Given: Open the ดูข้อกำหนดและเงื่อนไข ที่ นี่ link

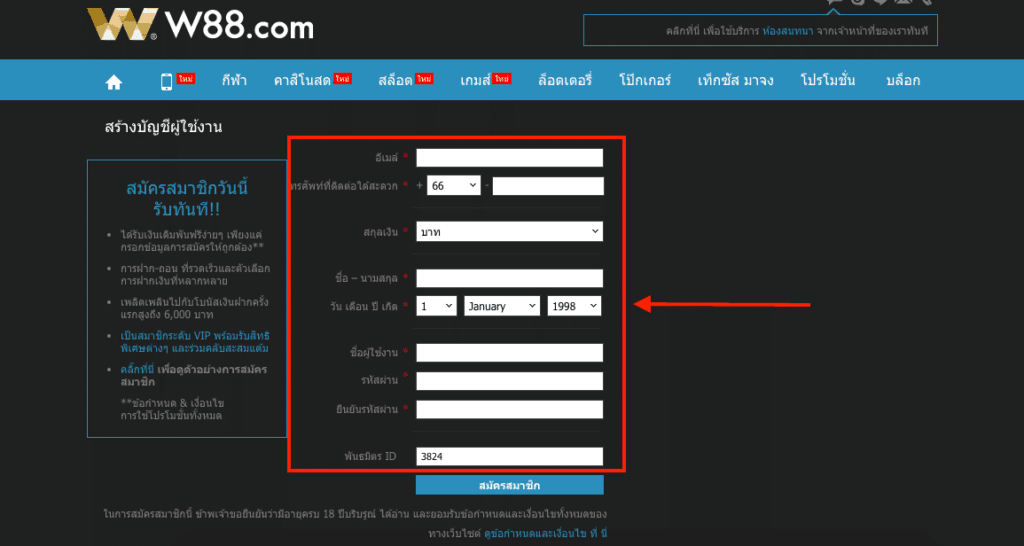Looking at the screenshot, I should click(x=545, y=534).
